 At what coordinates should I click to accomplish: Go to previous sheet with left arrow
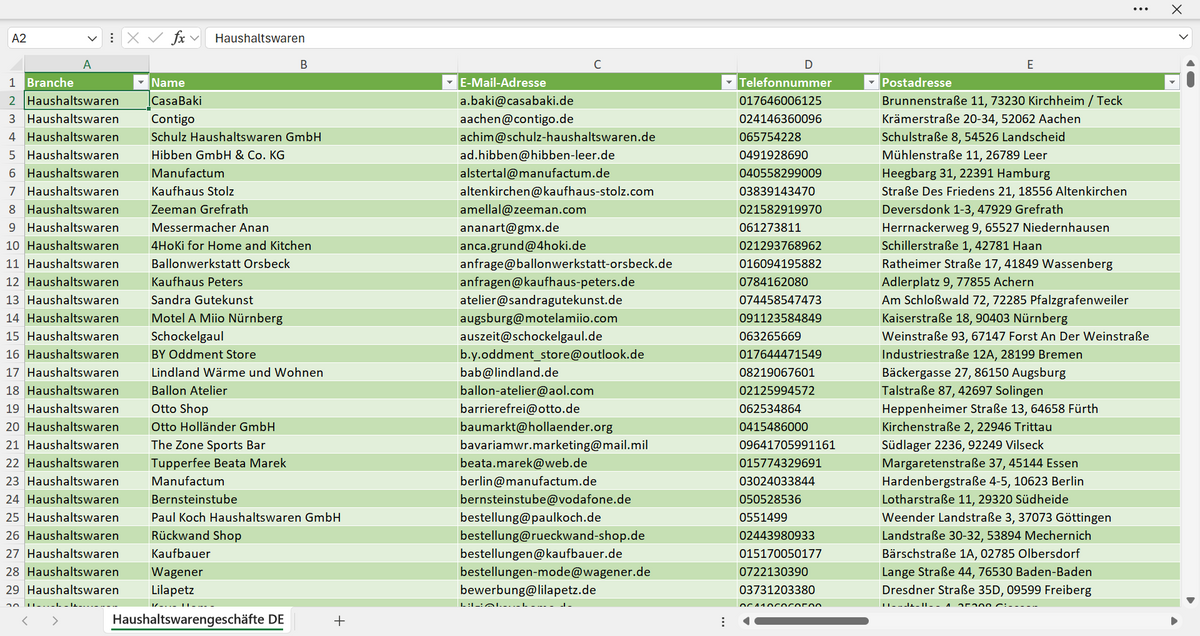coord(24,621)
